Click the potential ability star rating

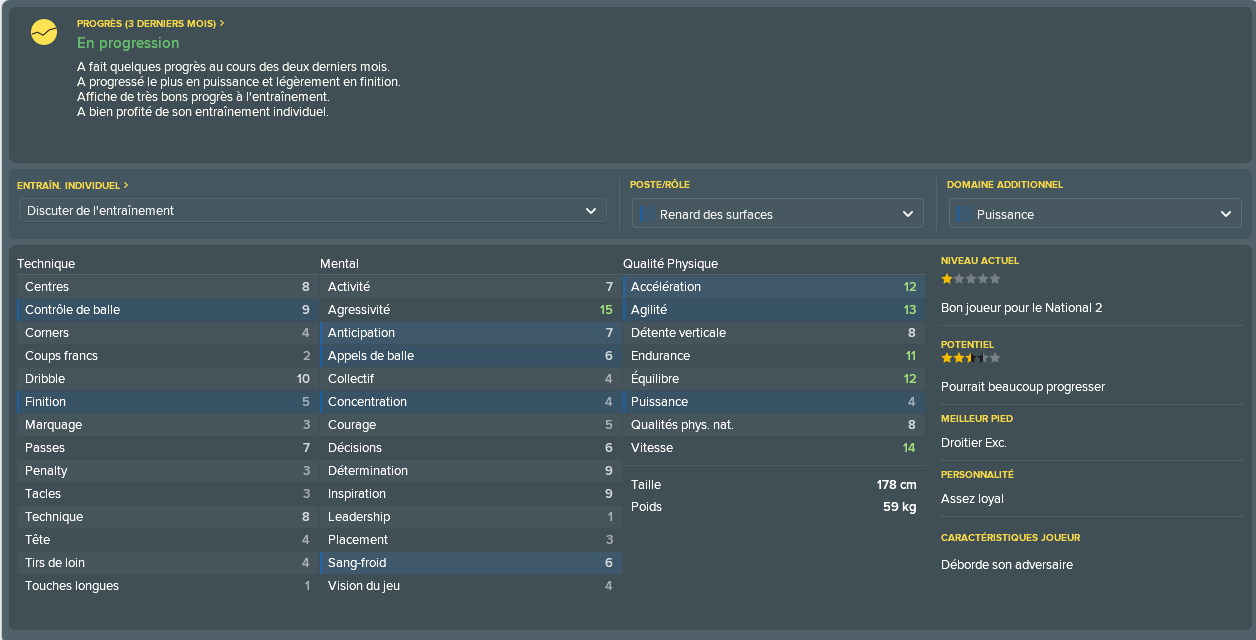(x=970, y=358)
